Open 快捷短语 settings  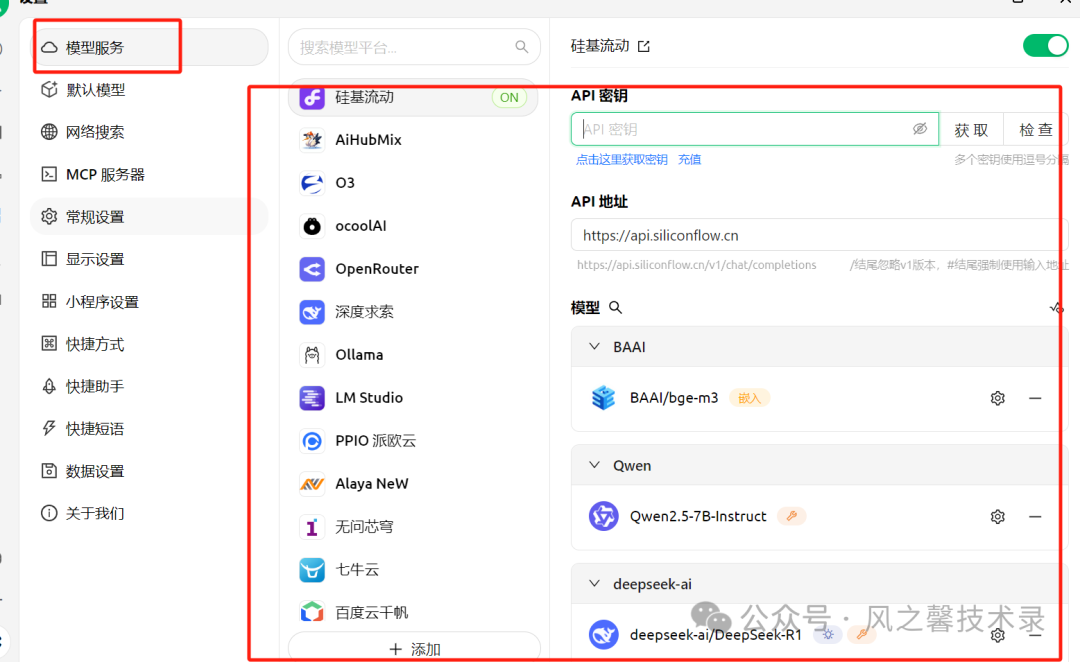(149, 428)
